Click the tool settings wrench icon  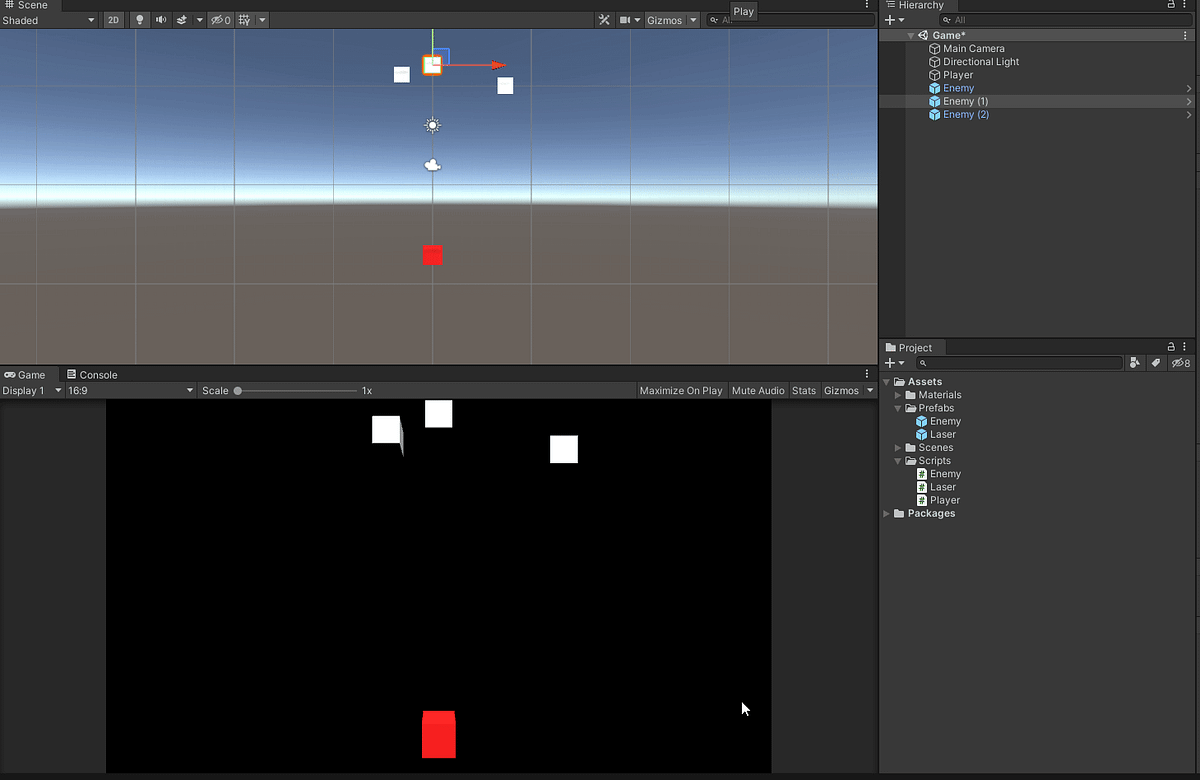pyautogui.click(x=603, y=19)
